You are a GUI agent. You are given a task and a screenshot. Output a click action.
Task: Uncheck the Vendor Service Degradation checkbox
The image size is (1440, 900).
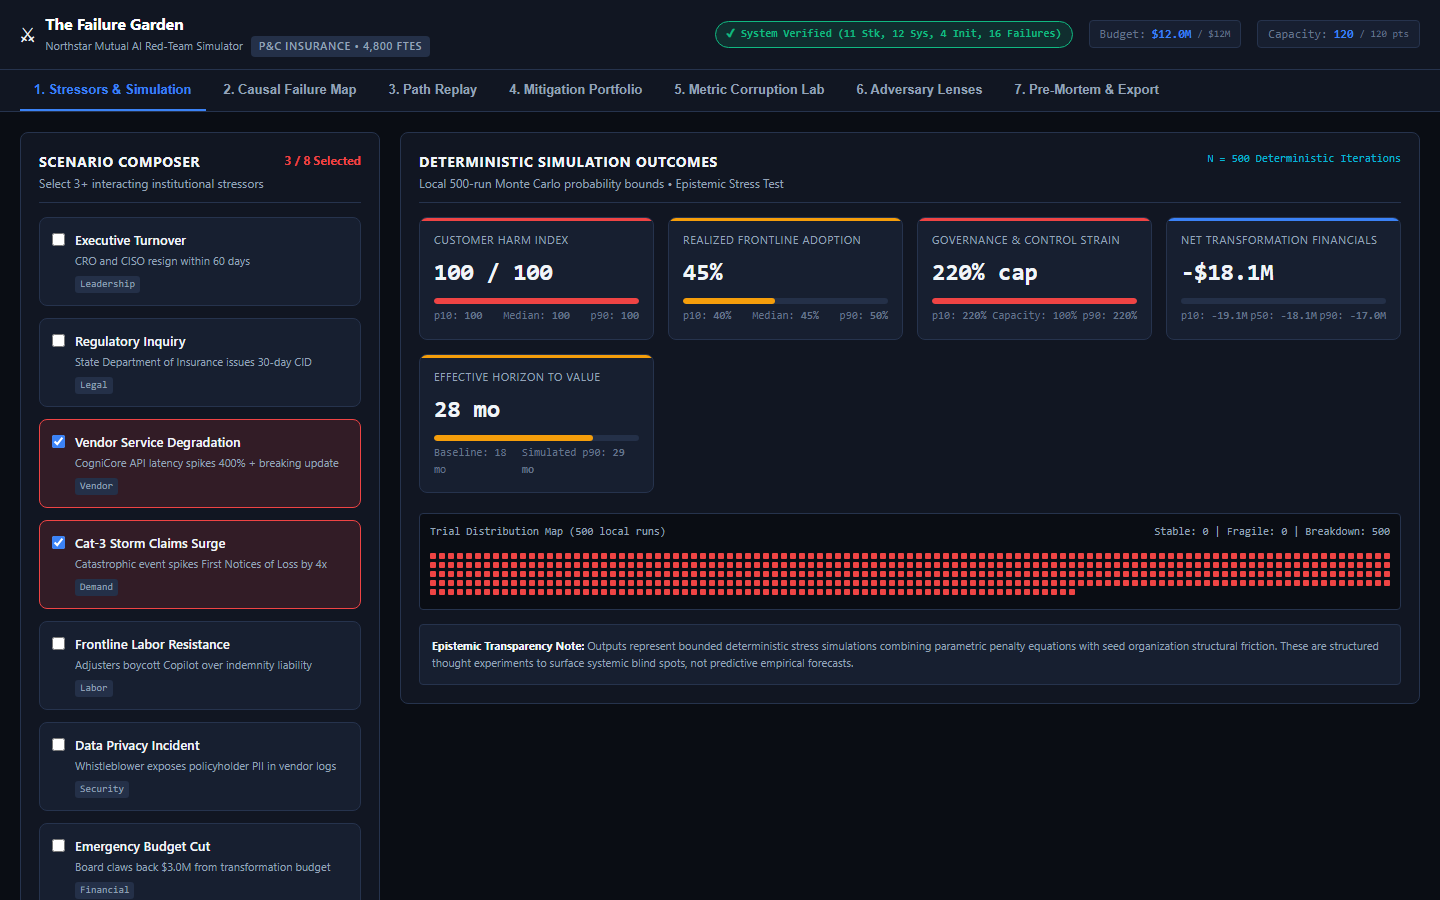[x=59, y=442]
